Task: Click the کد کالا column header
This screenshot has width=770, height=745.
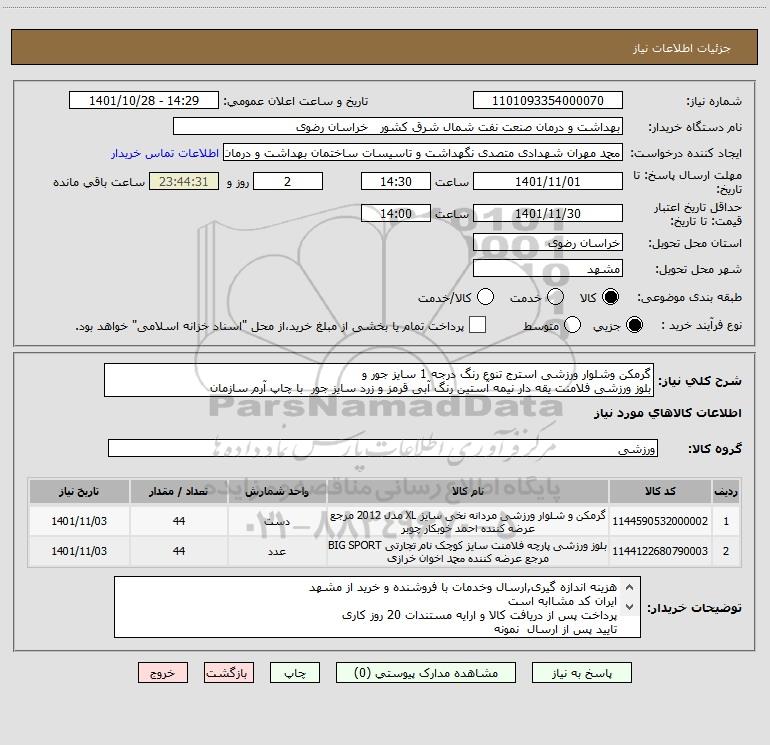Action: [660, 491]
